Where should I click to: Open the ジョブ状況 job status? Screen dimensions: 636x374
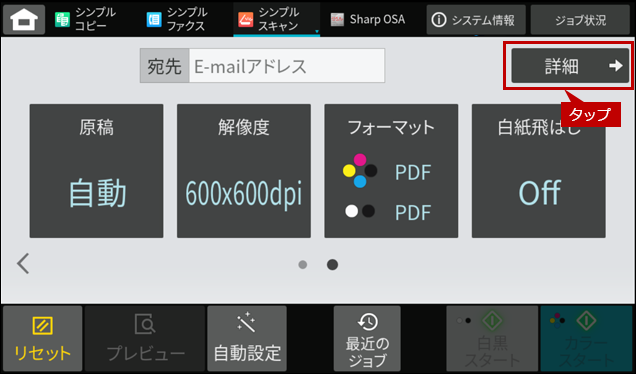click(x=580, y=19)
